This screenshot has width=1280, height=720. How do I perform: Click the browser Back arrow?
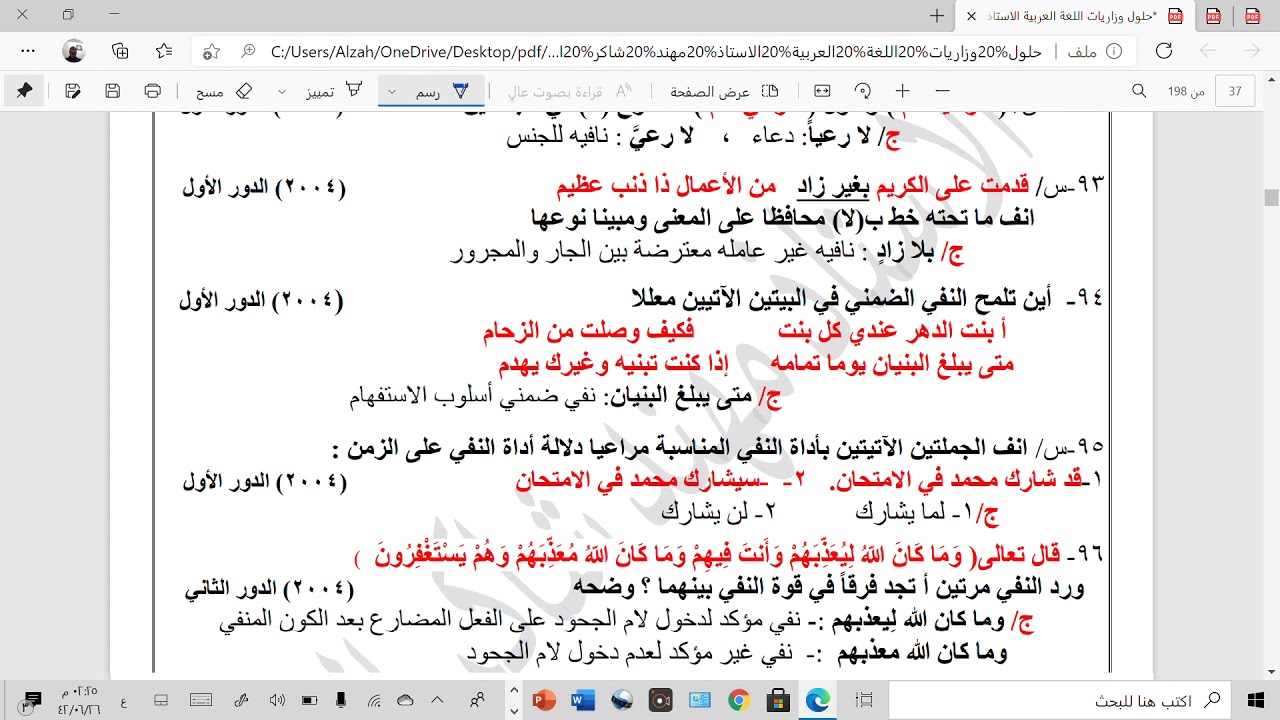point(1207,51)
